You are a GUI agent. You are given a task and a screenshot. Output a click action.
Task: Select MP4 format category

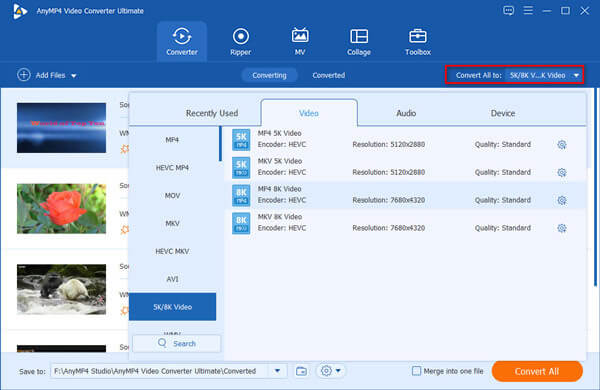(172, 140)
